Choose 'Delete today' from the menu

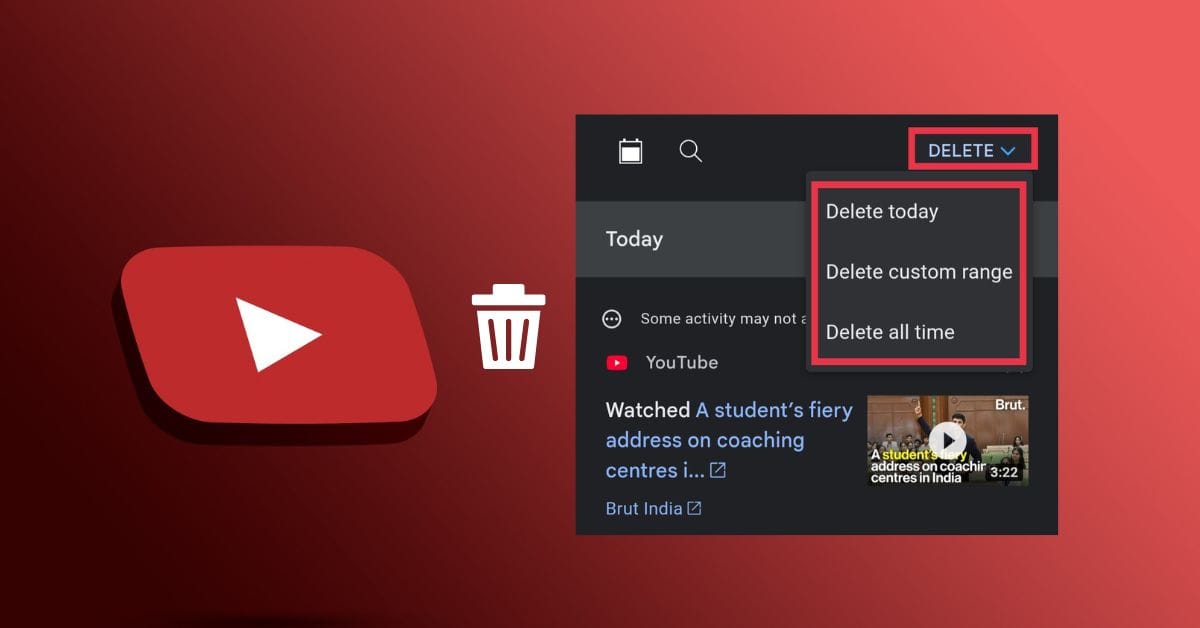pos(882,211)
